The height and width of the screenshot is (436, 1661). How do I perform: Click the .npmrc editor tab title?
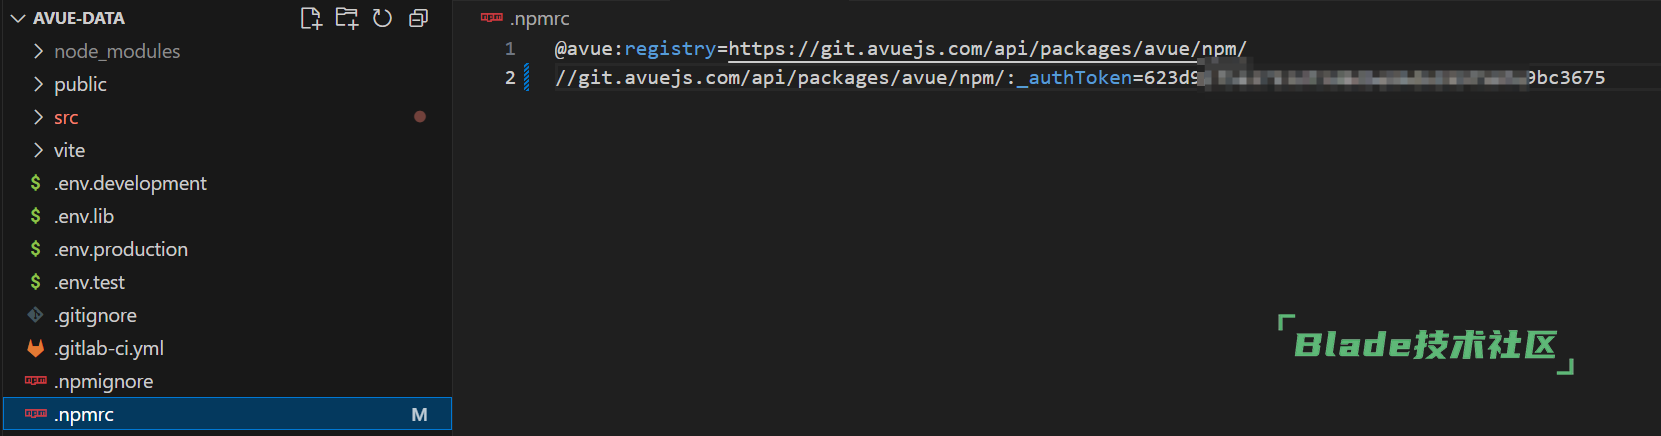click(x=539, y=18)
